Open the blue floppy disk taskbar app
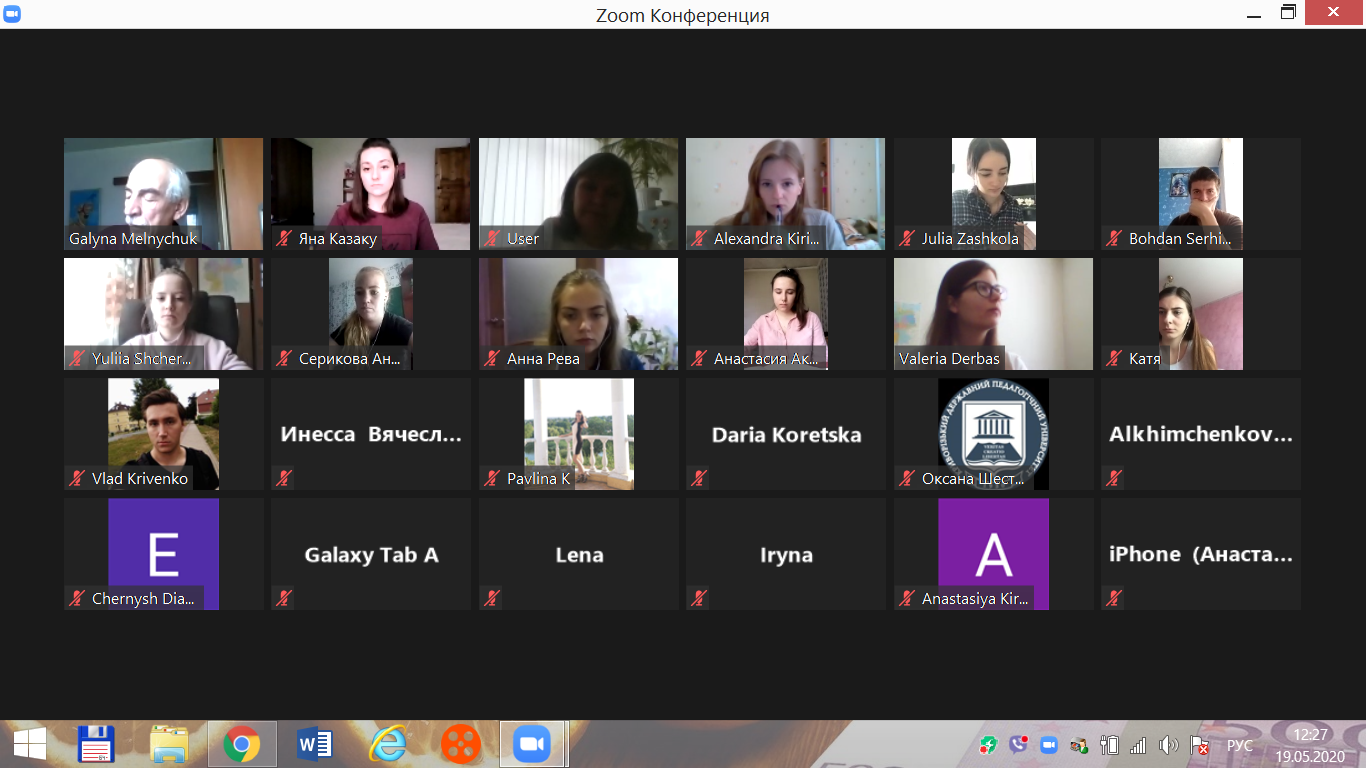 click(x=96, y=744)
